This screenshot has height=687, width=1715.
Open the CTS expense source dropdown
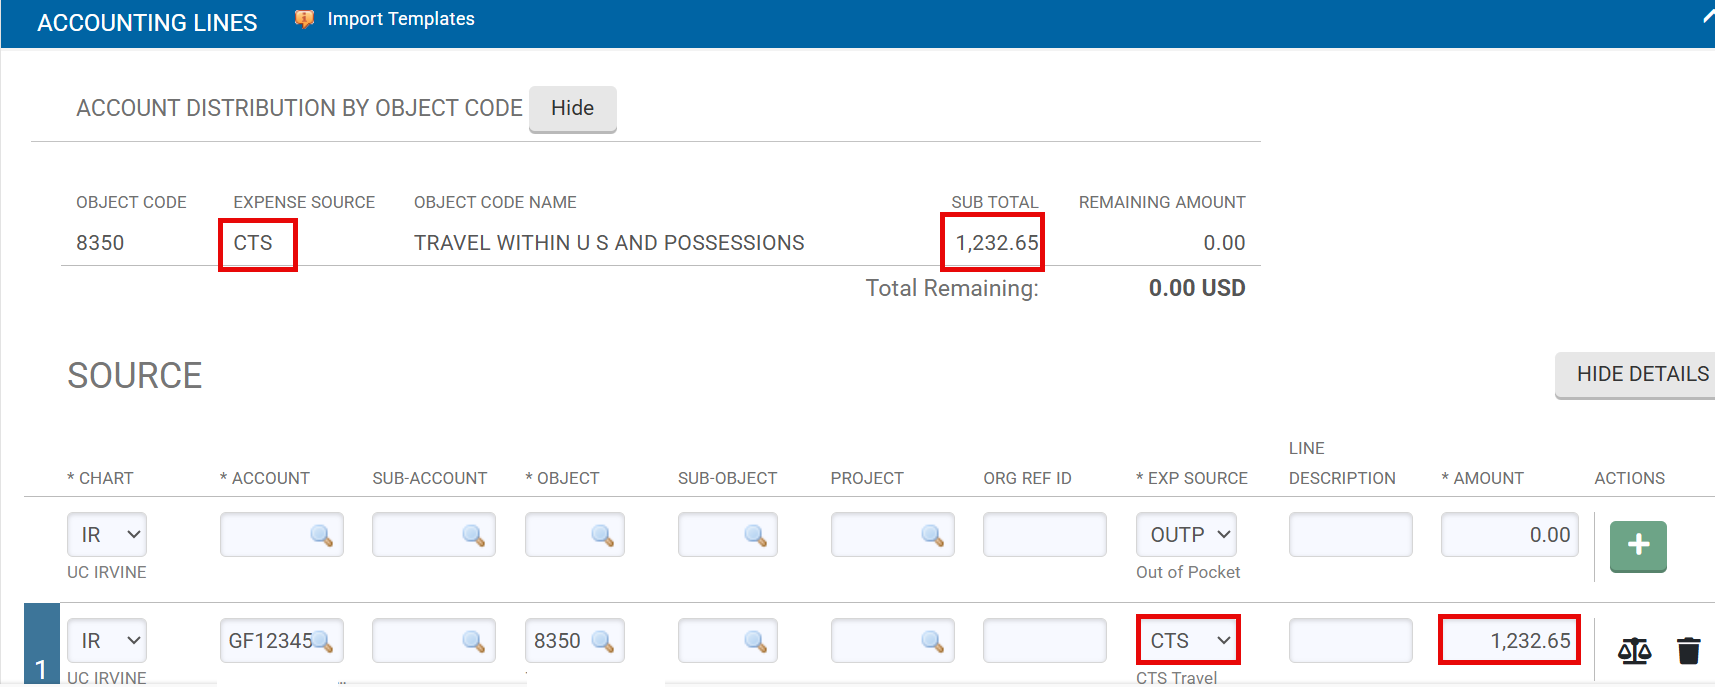[x=1187, y=641]
